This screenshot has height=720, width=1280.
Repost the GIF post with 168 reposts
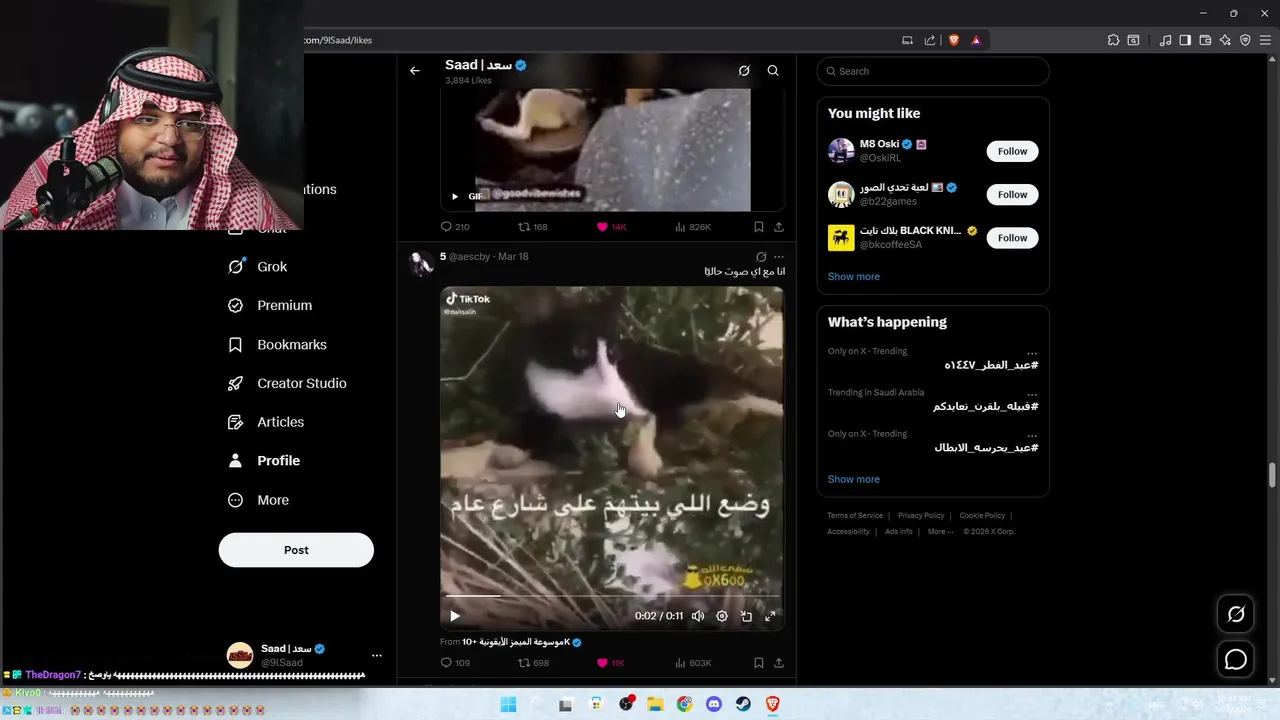click(x=533, y=227)
